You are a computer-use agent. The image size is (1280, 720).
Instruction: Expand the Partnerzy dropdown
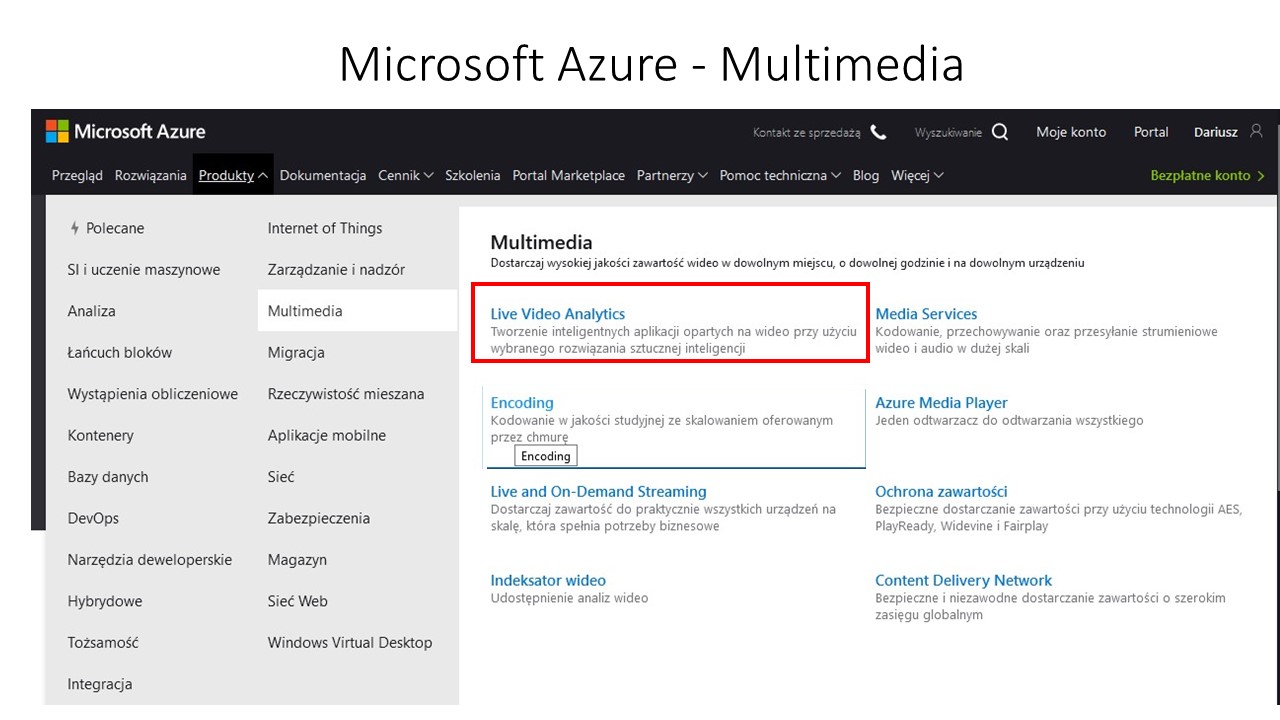(x=702, y=176)
